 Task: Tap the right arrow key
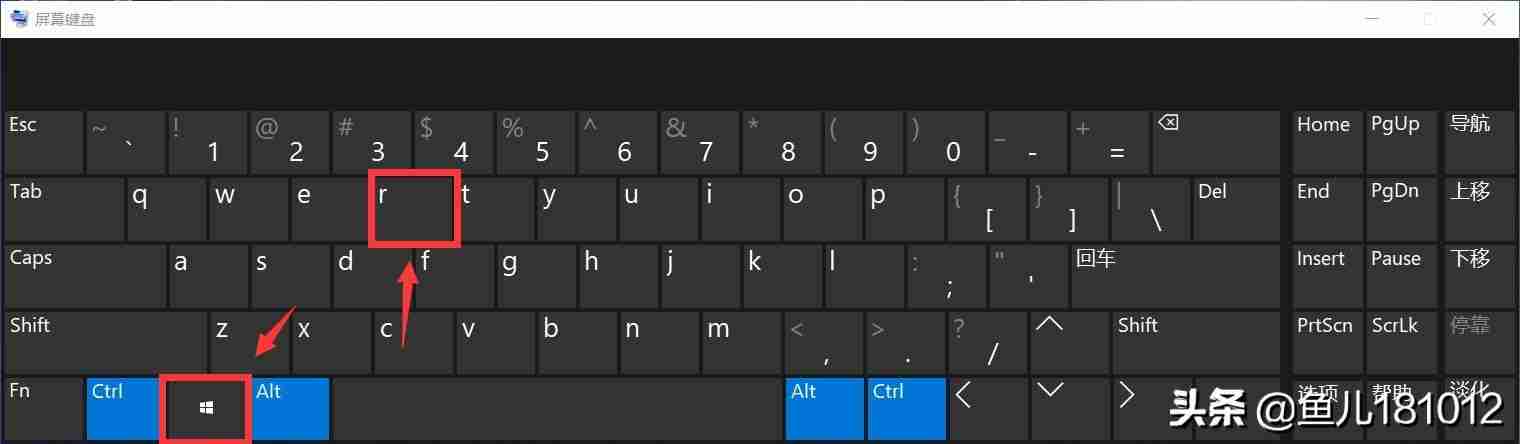[1152, 408]
